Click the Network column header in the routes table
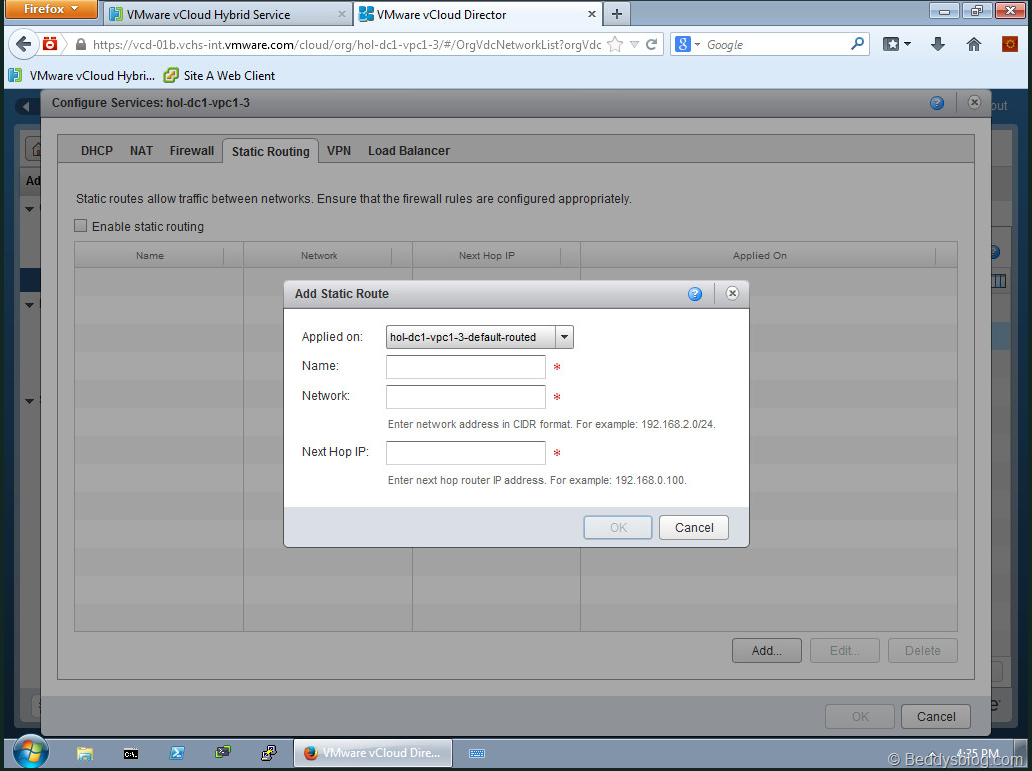This screenshot has width=1032, height=771. [x=319, y=255]
